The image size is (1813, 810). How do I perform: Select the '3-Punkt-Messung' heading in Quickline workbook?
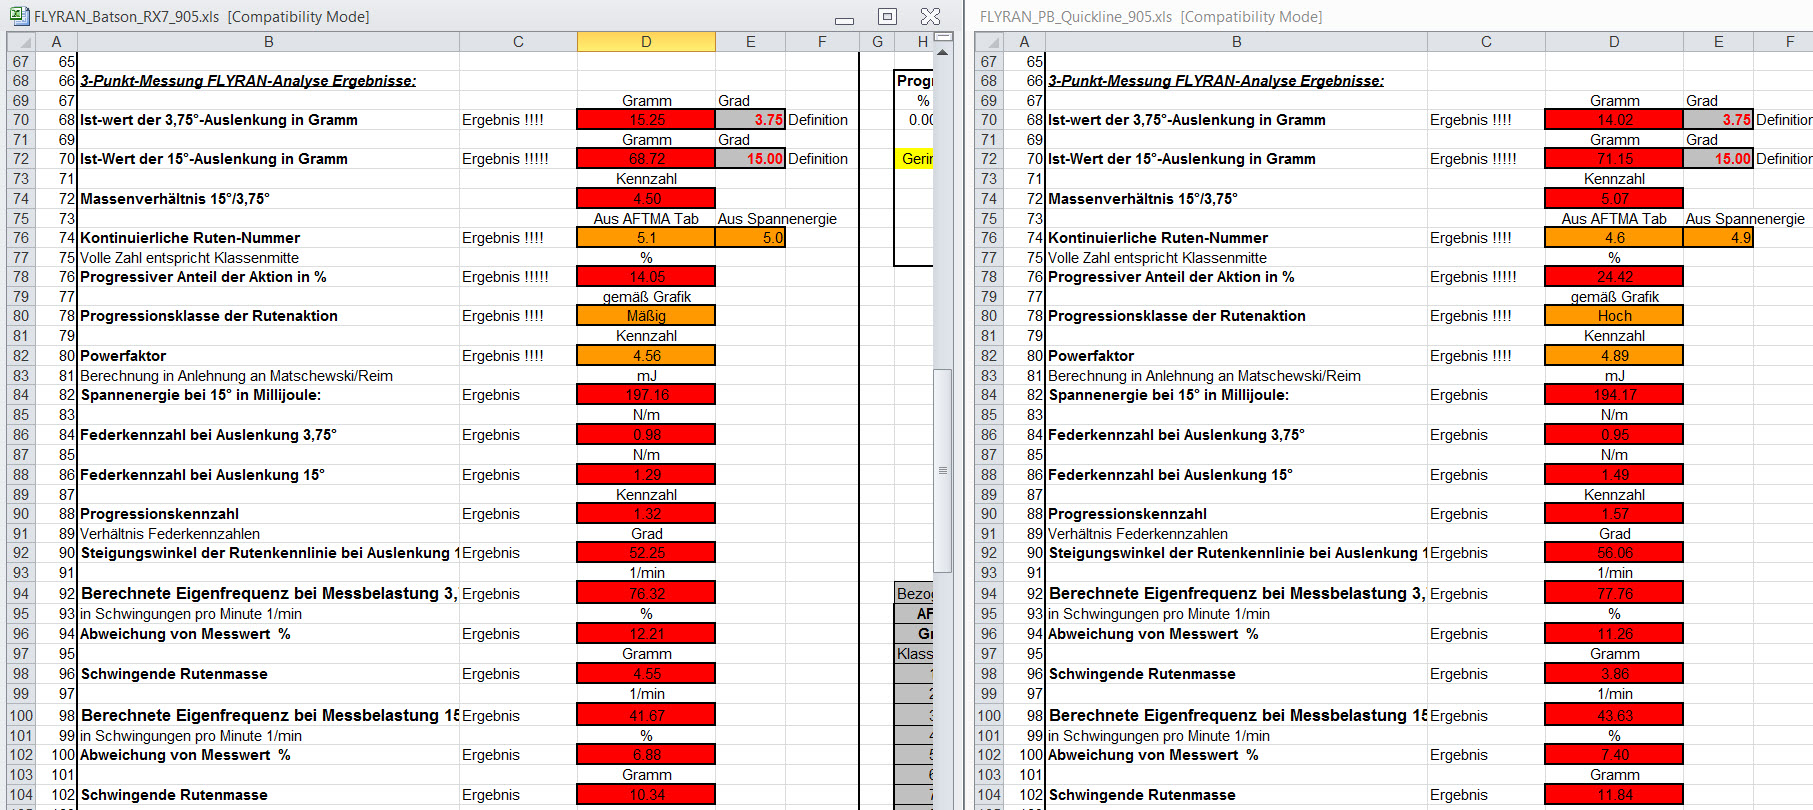coord(1216,81)
